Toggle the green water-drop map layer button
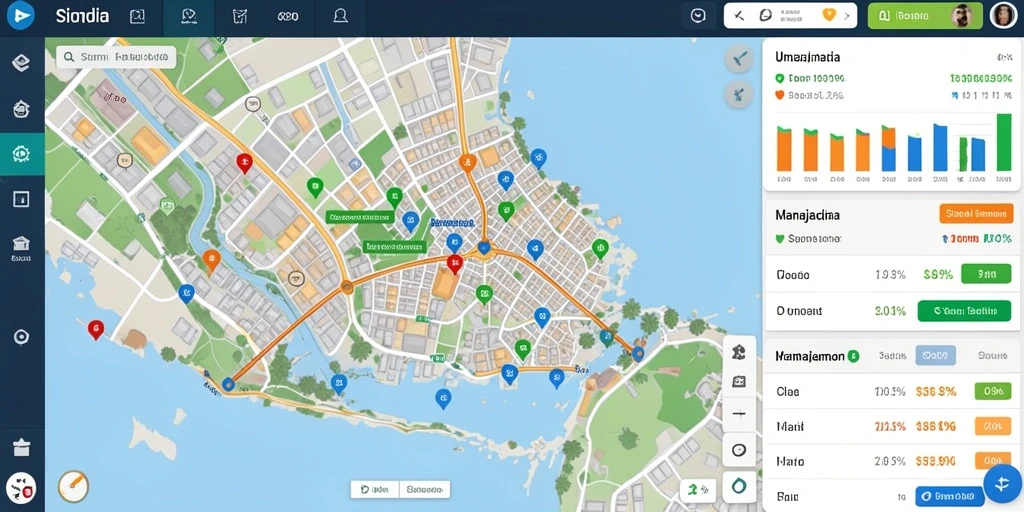This screenshot has height=512, width=1024. 739,486
